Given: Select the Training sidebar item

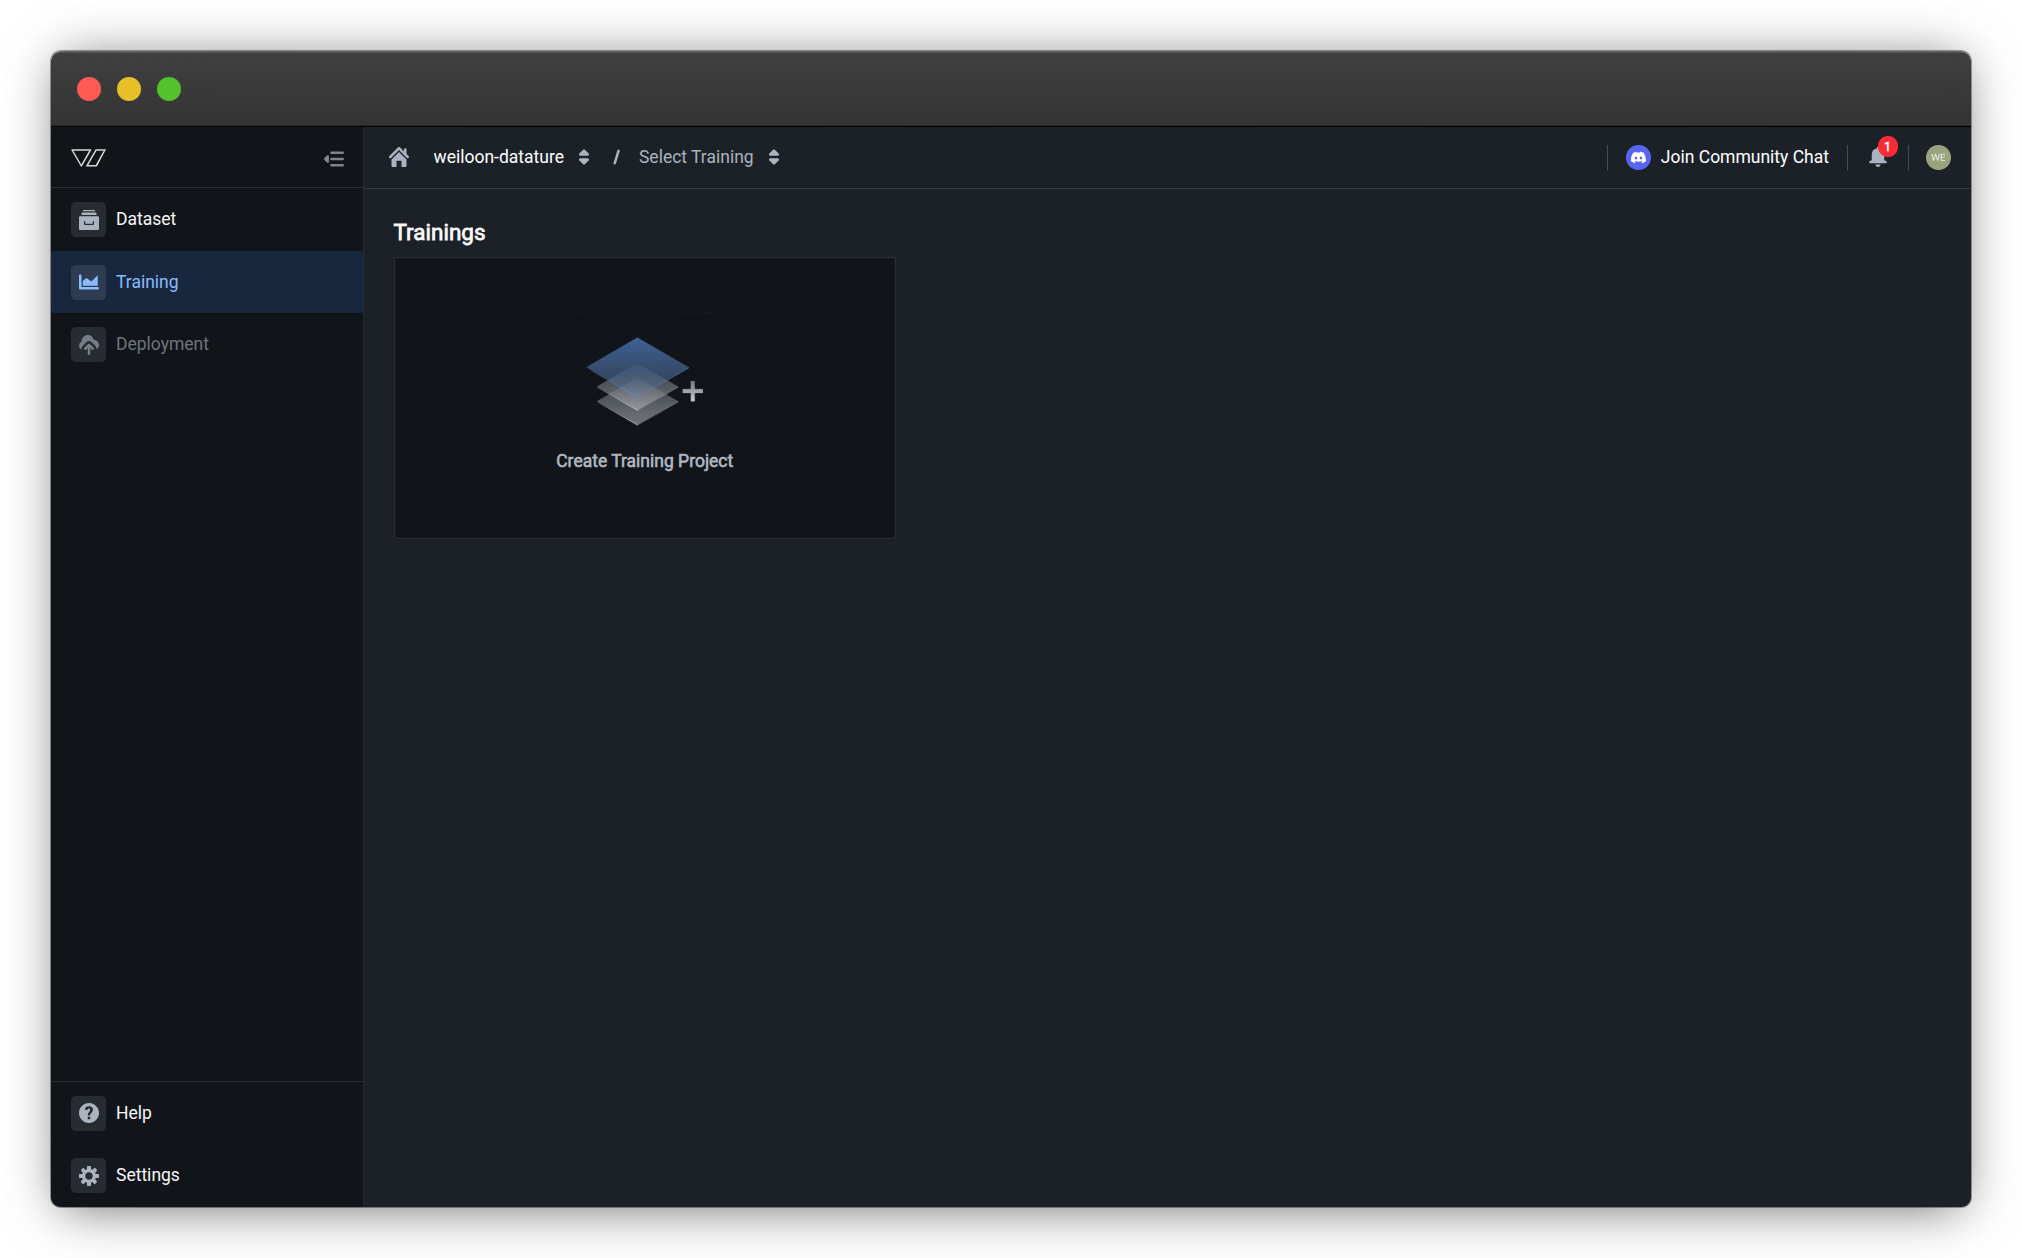Looking at the screenshot, I should coord(147,282).
